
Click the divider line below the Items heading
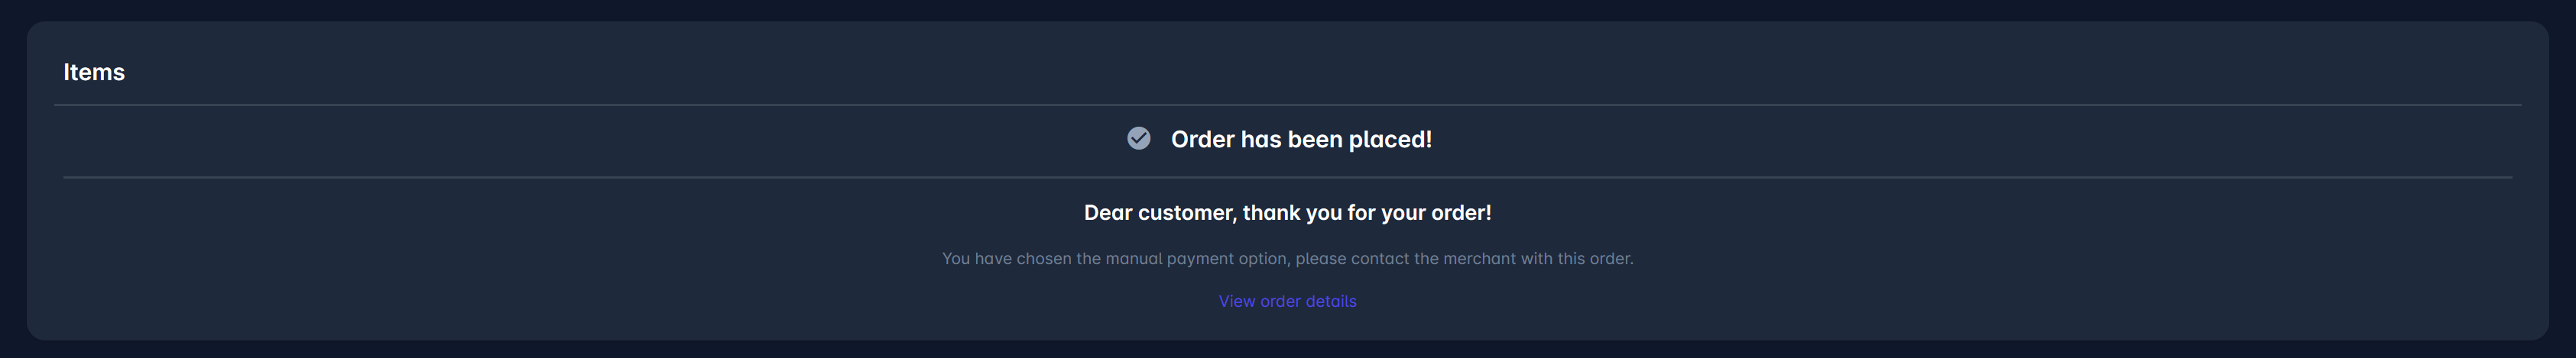coord(1287,104)
